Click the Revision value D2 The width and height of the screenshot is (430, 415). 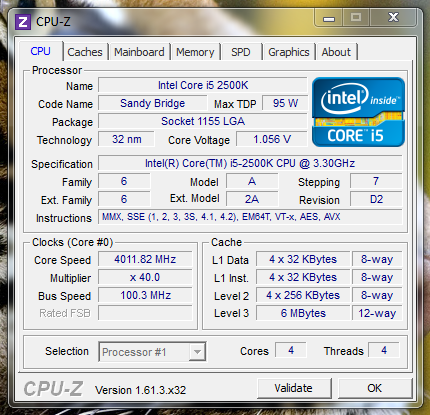click(x=376, y=199)
